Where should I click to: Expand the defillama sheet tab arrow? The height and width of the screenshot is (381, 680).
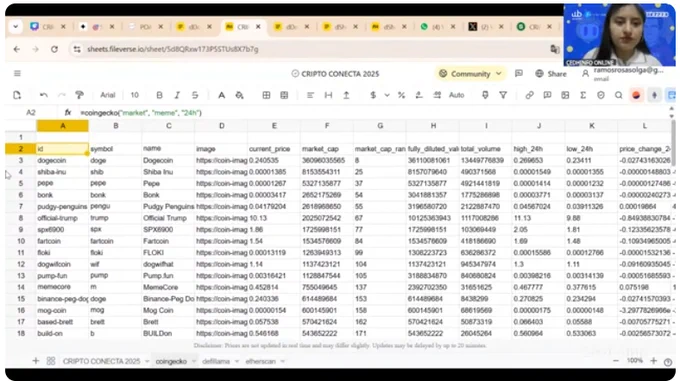pos(236,361)
